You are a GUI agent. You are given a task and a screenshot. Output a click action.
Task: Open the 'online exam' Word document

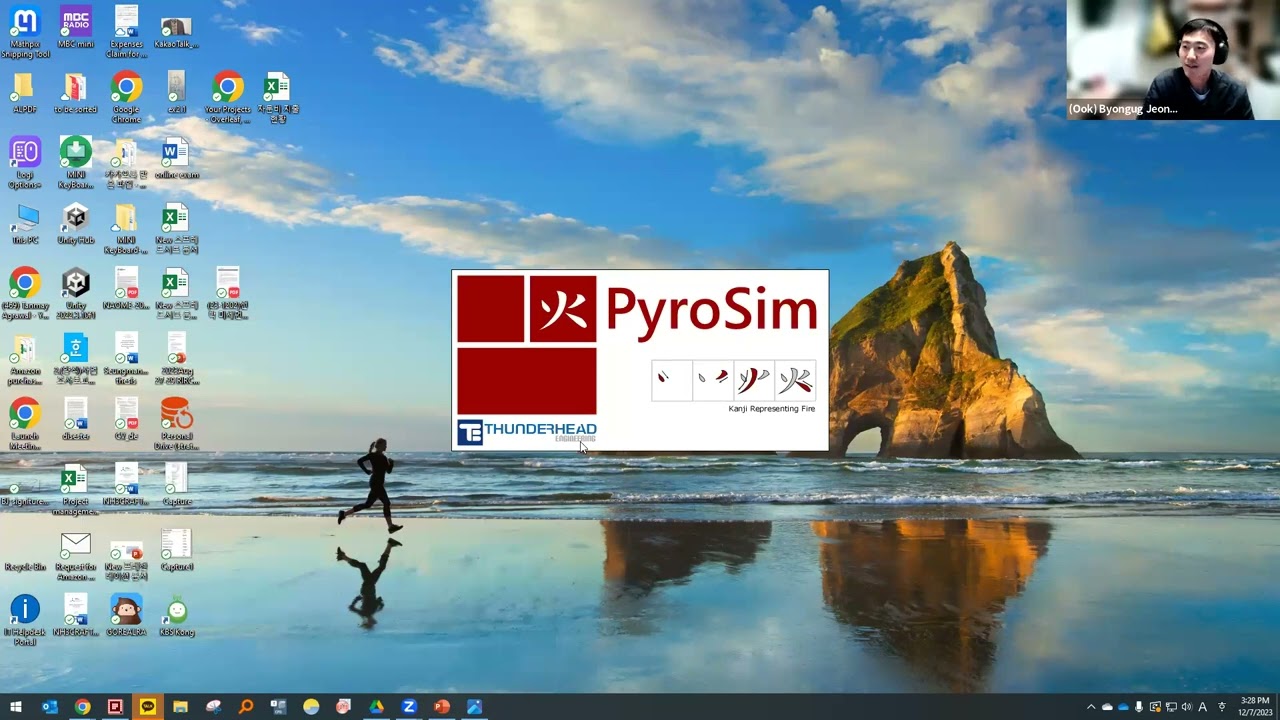tap(177, 158)
